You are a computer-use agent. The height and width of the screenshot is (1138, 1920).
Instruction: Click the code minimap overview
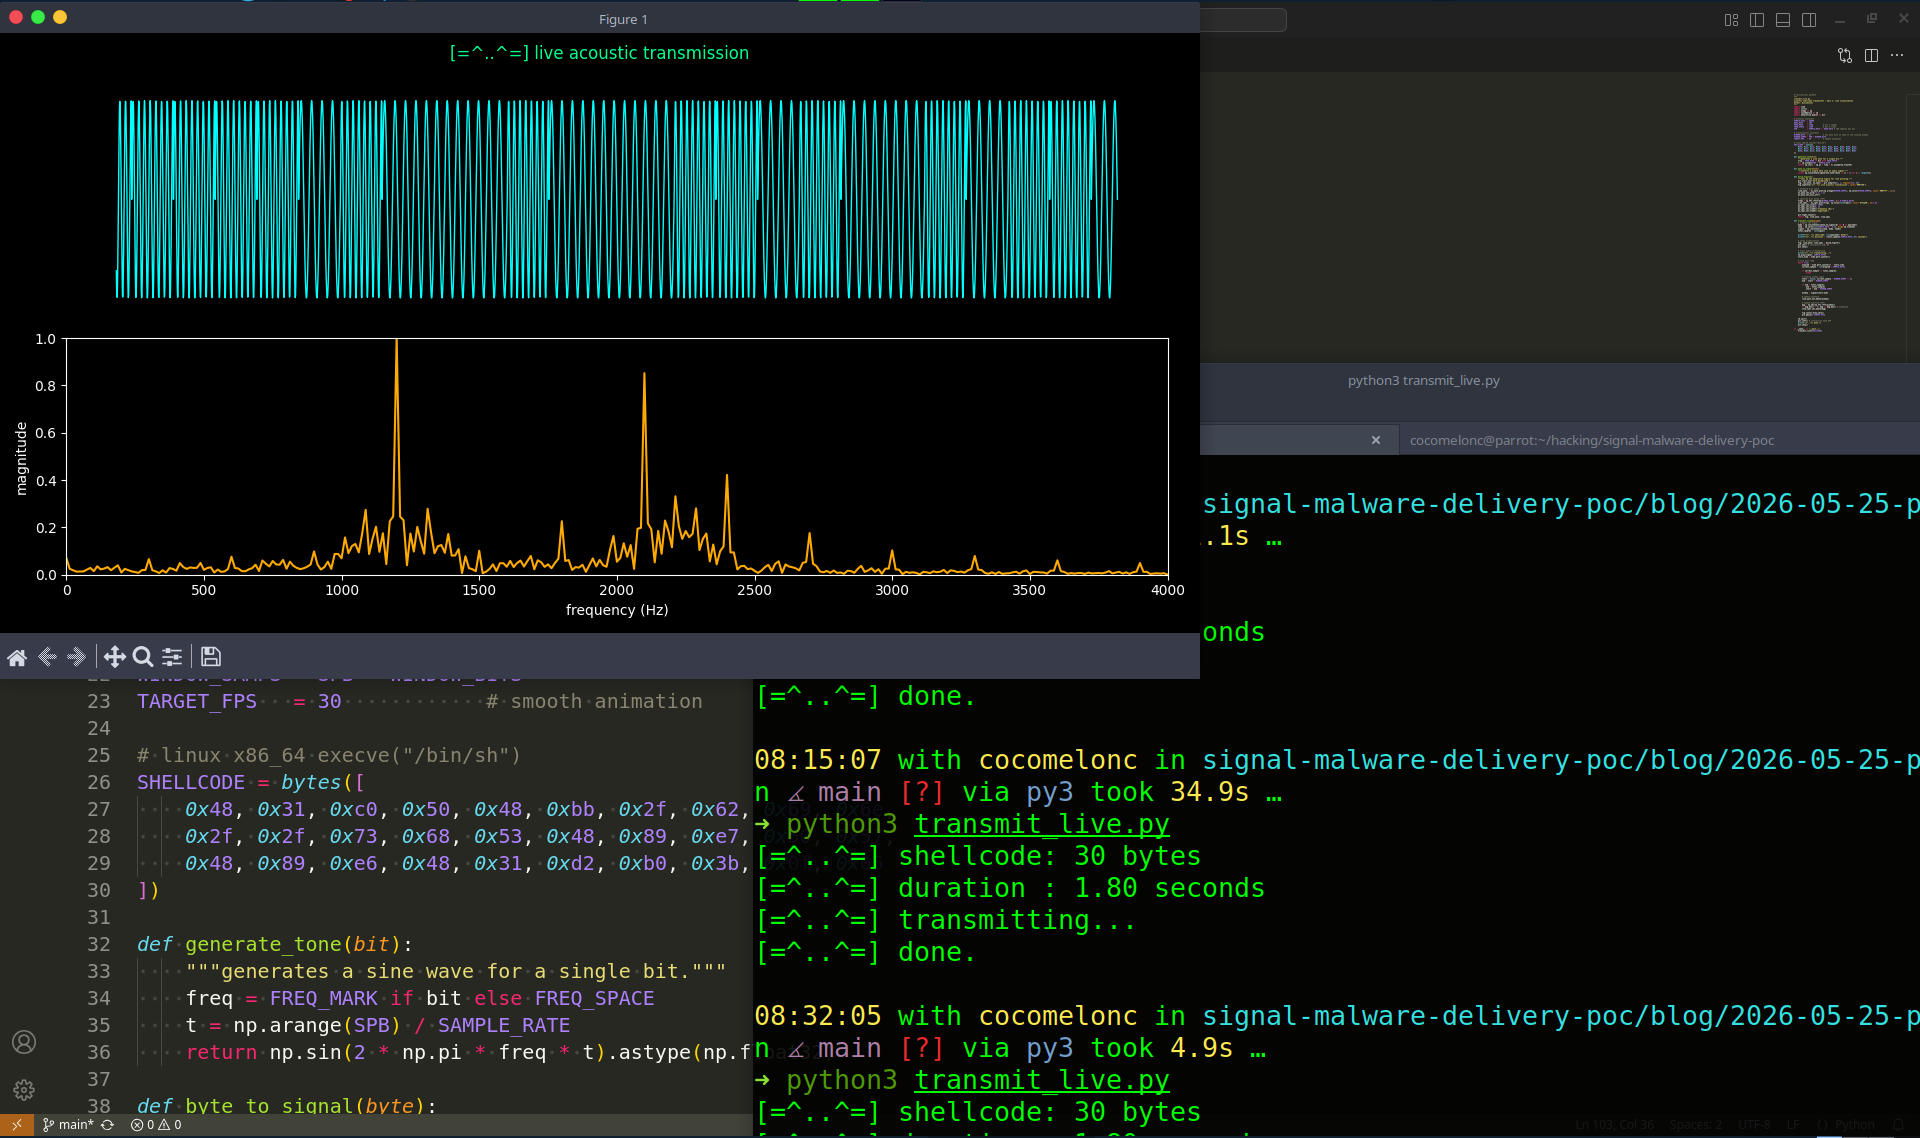pyautogui.click(x=1830, y=213)
